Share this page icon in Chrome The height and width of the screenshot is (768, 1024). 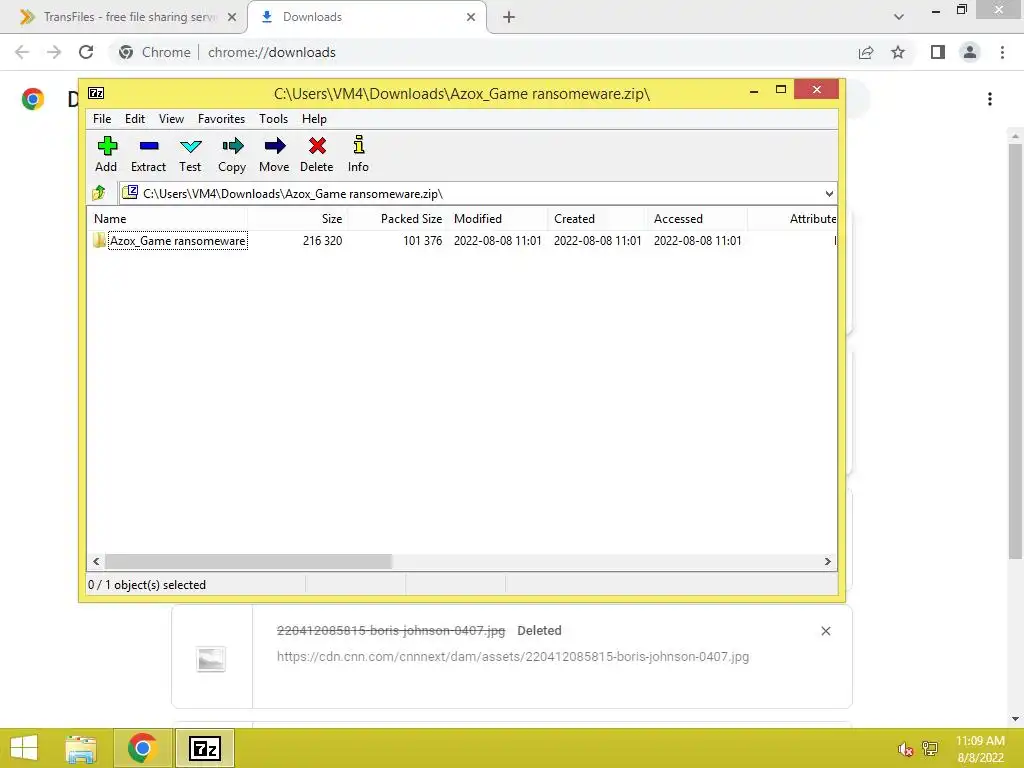[866, 52]
